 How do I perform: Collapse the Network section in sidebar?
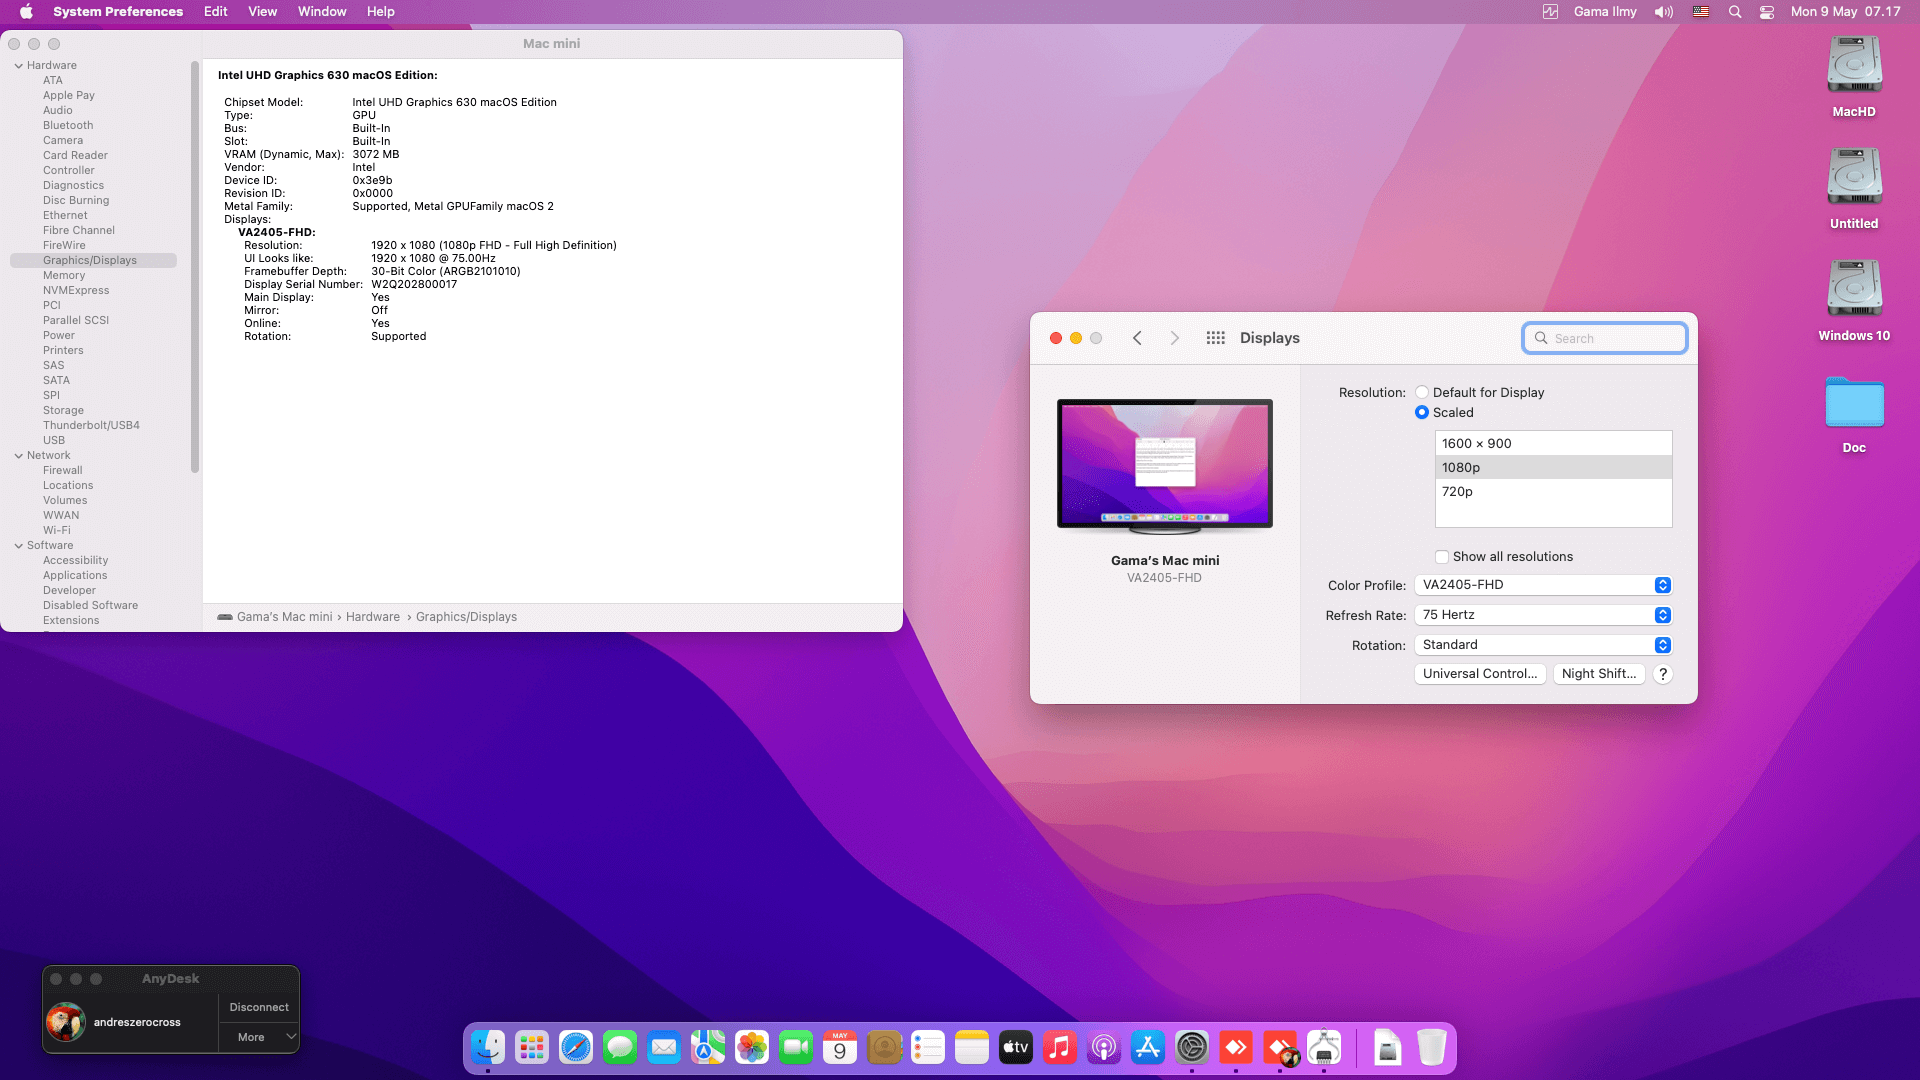click(19, 456)
